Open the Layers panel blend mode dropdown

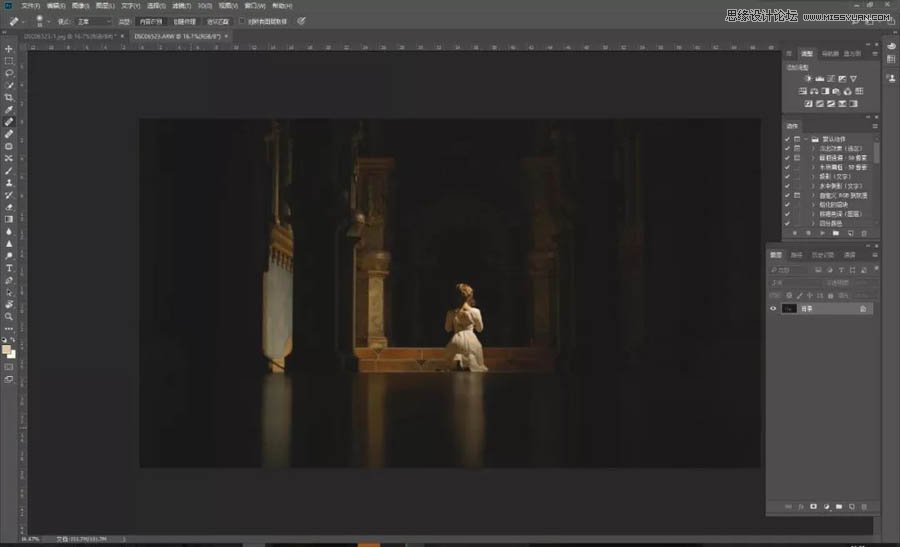pyautogui.click(x=796, y=283)
